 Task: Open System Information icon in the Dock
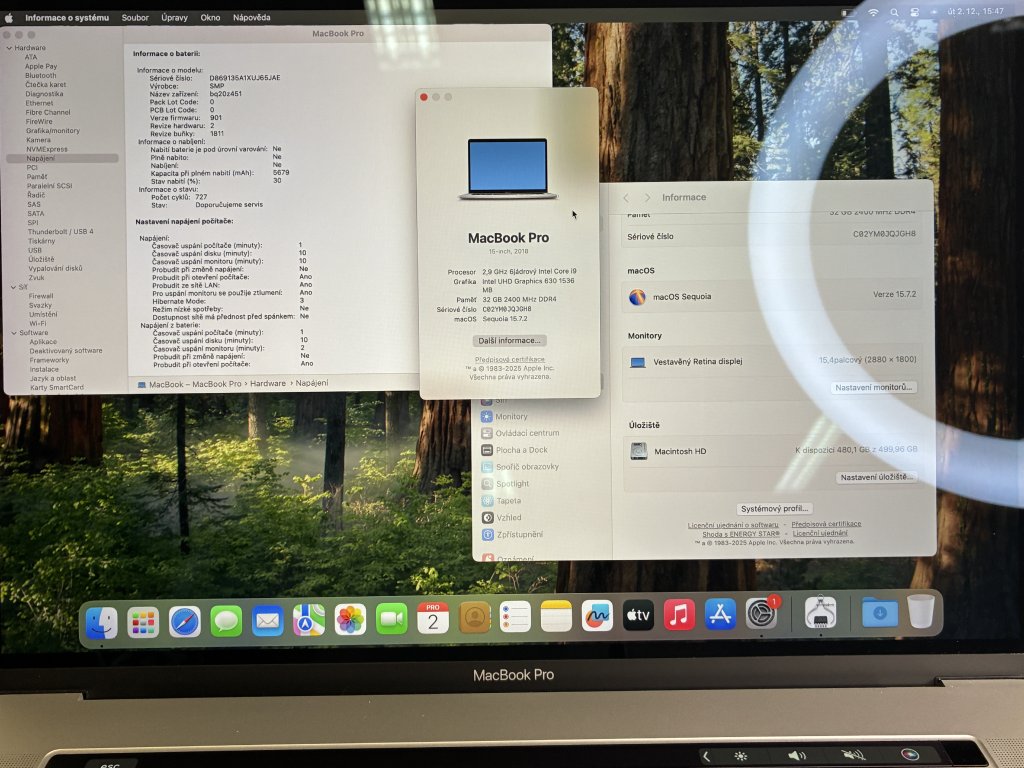[x=820, y=613]
